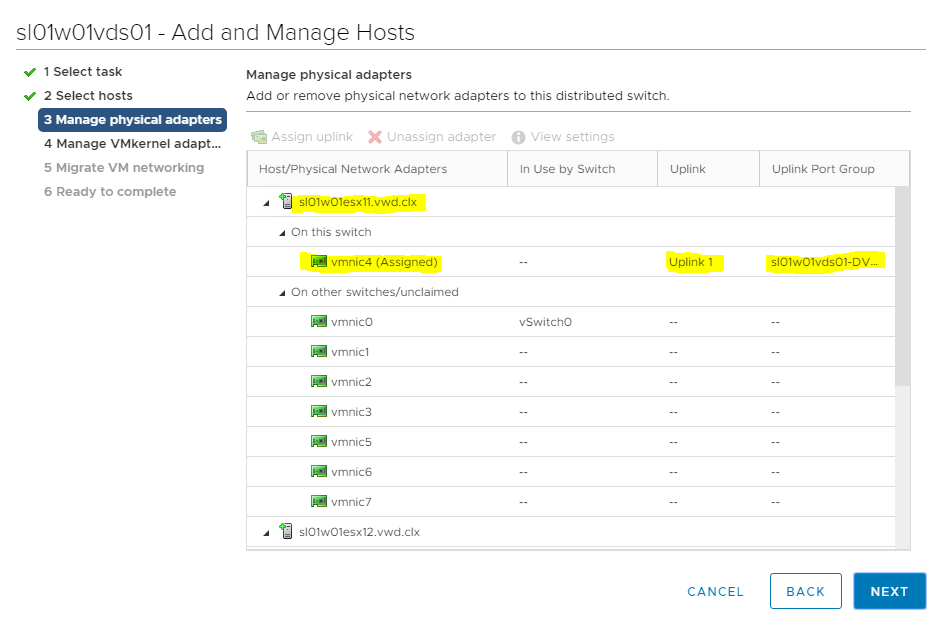The image size is (940, 621).
Task: Go to step 1 Select task
Action: click(x=83, y=72)
